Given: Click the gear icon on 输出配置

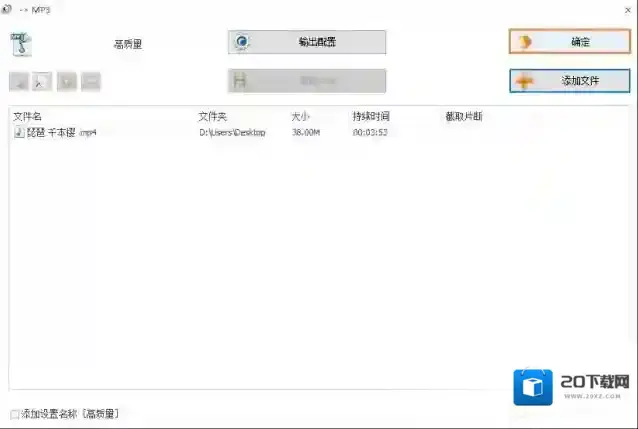Looking at the screenshot, I should [241, 42].
